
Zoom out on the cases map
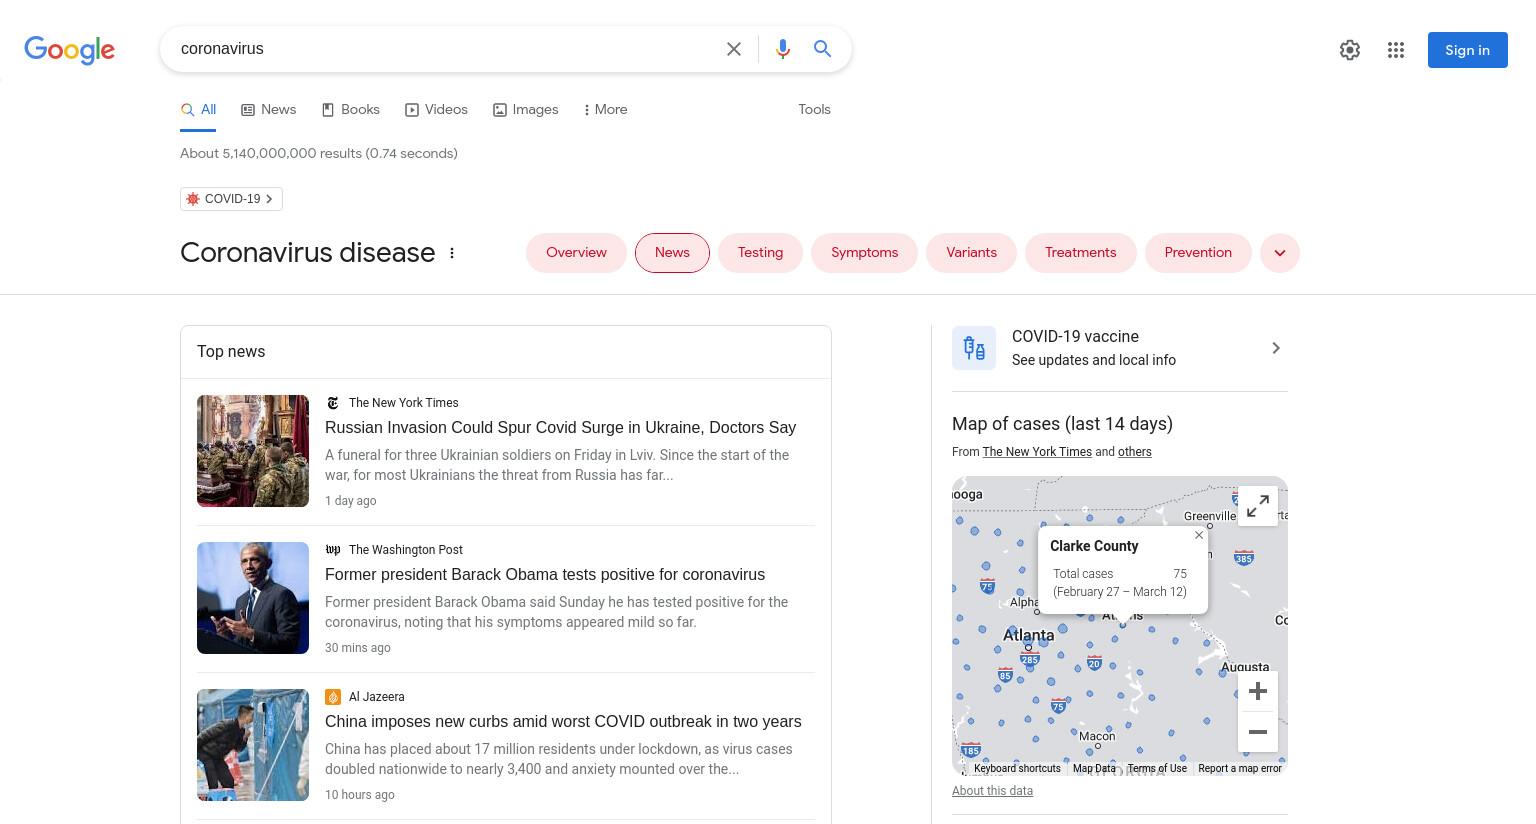pos(1258,732)
